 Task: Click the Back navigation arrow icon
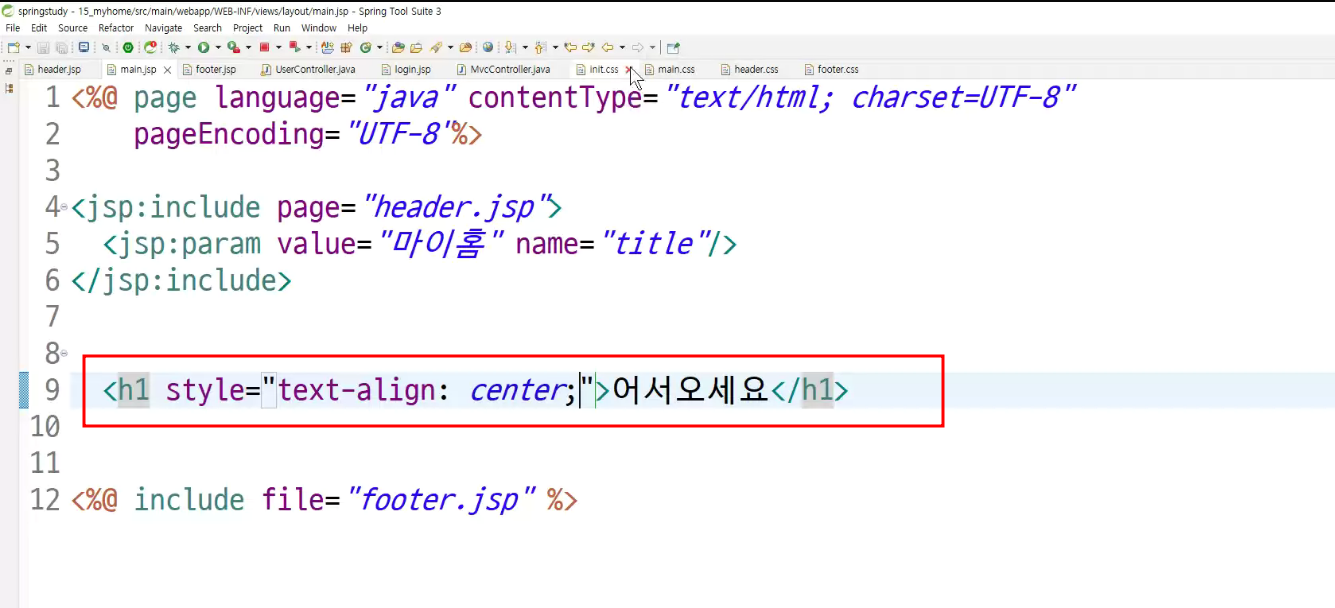tap(607, 47)
